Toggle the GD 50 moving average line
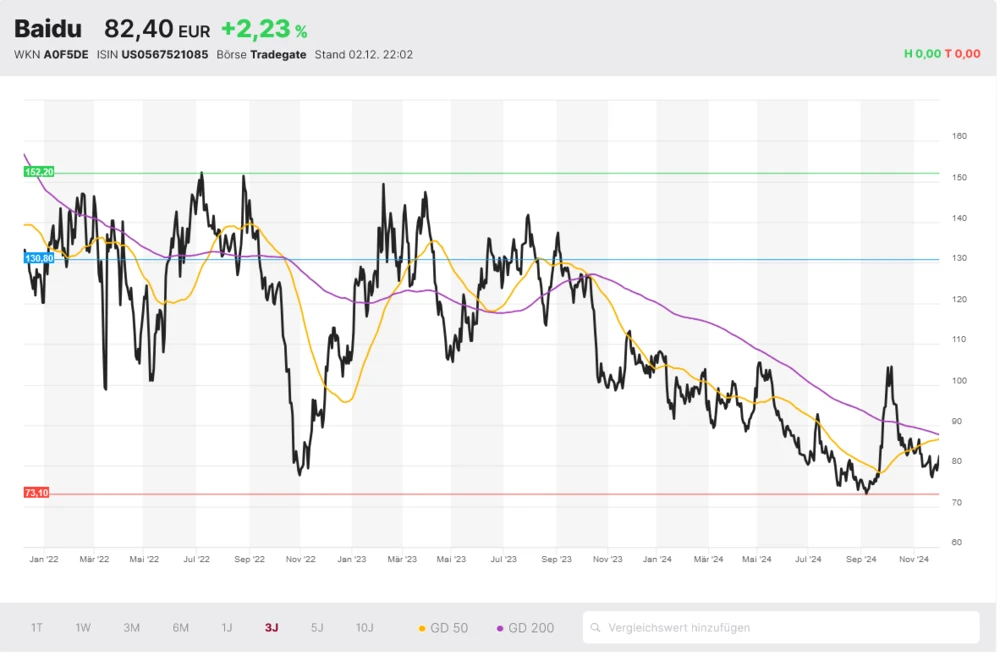This screenshot has height=662, width=1000. point(443,628)
